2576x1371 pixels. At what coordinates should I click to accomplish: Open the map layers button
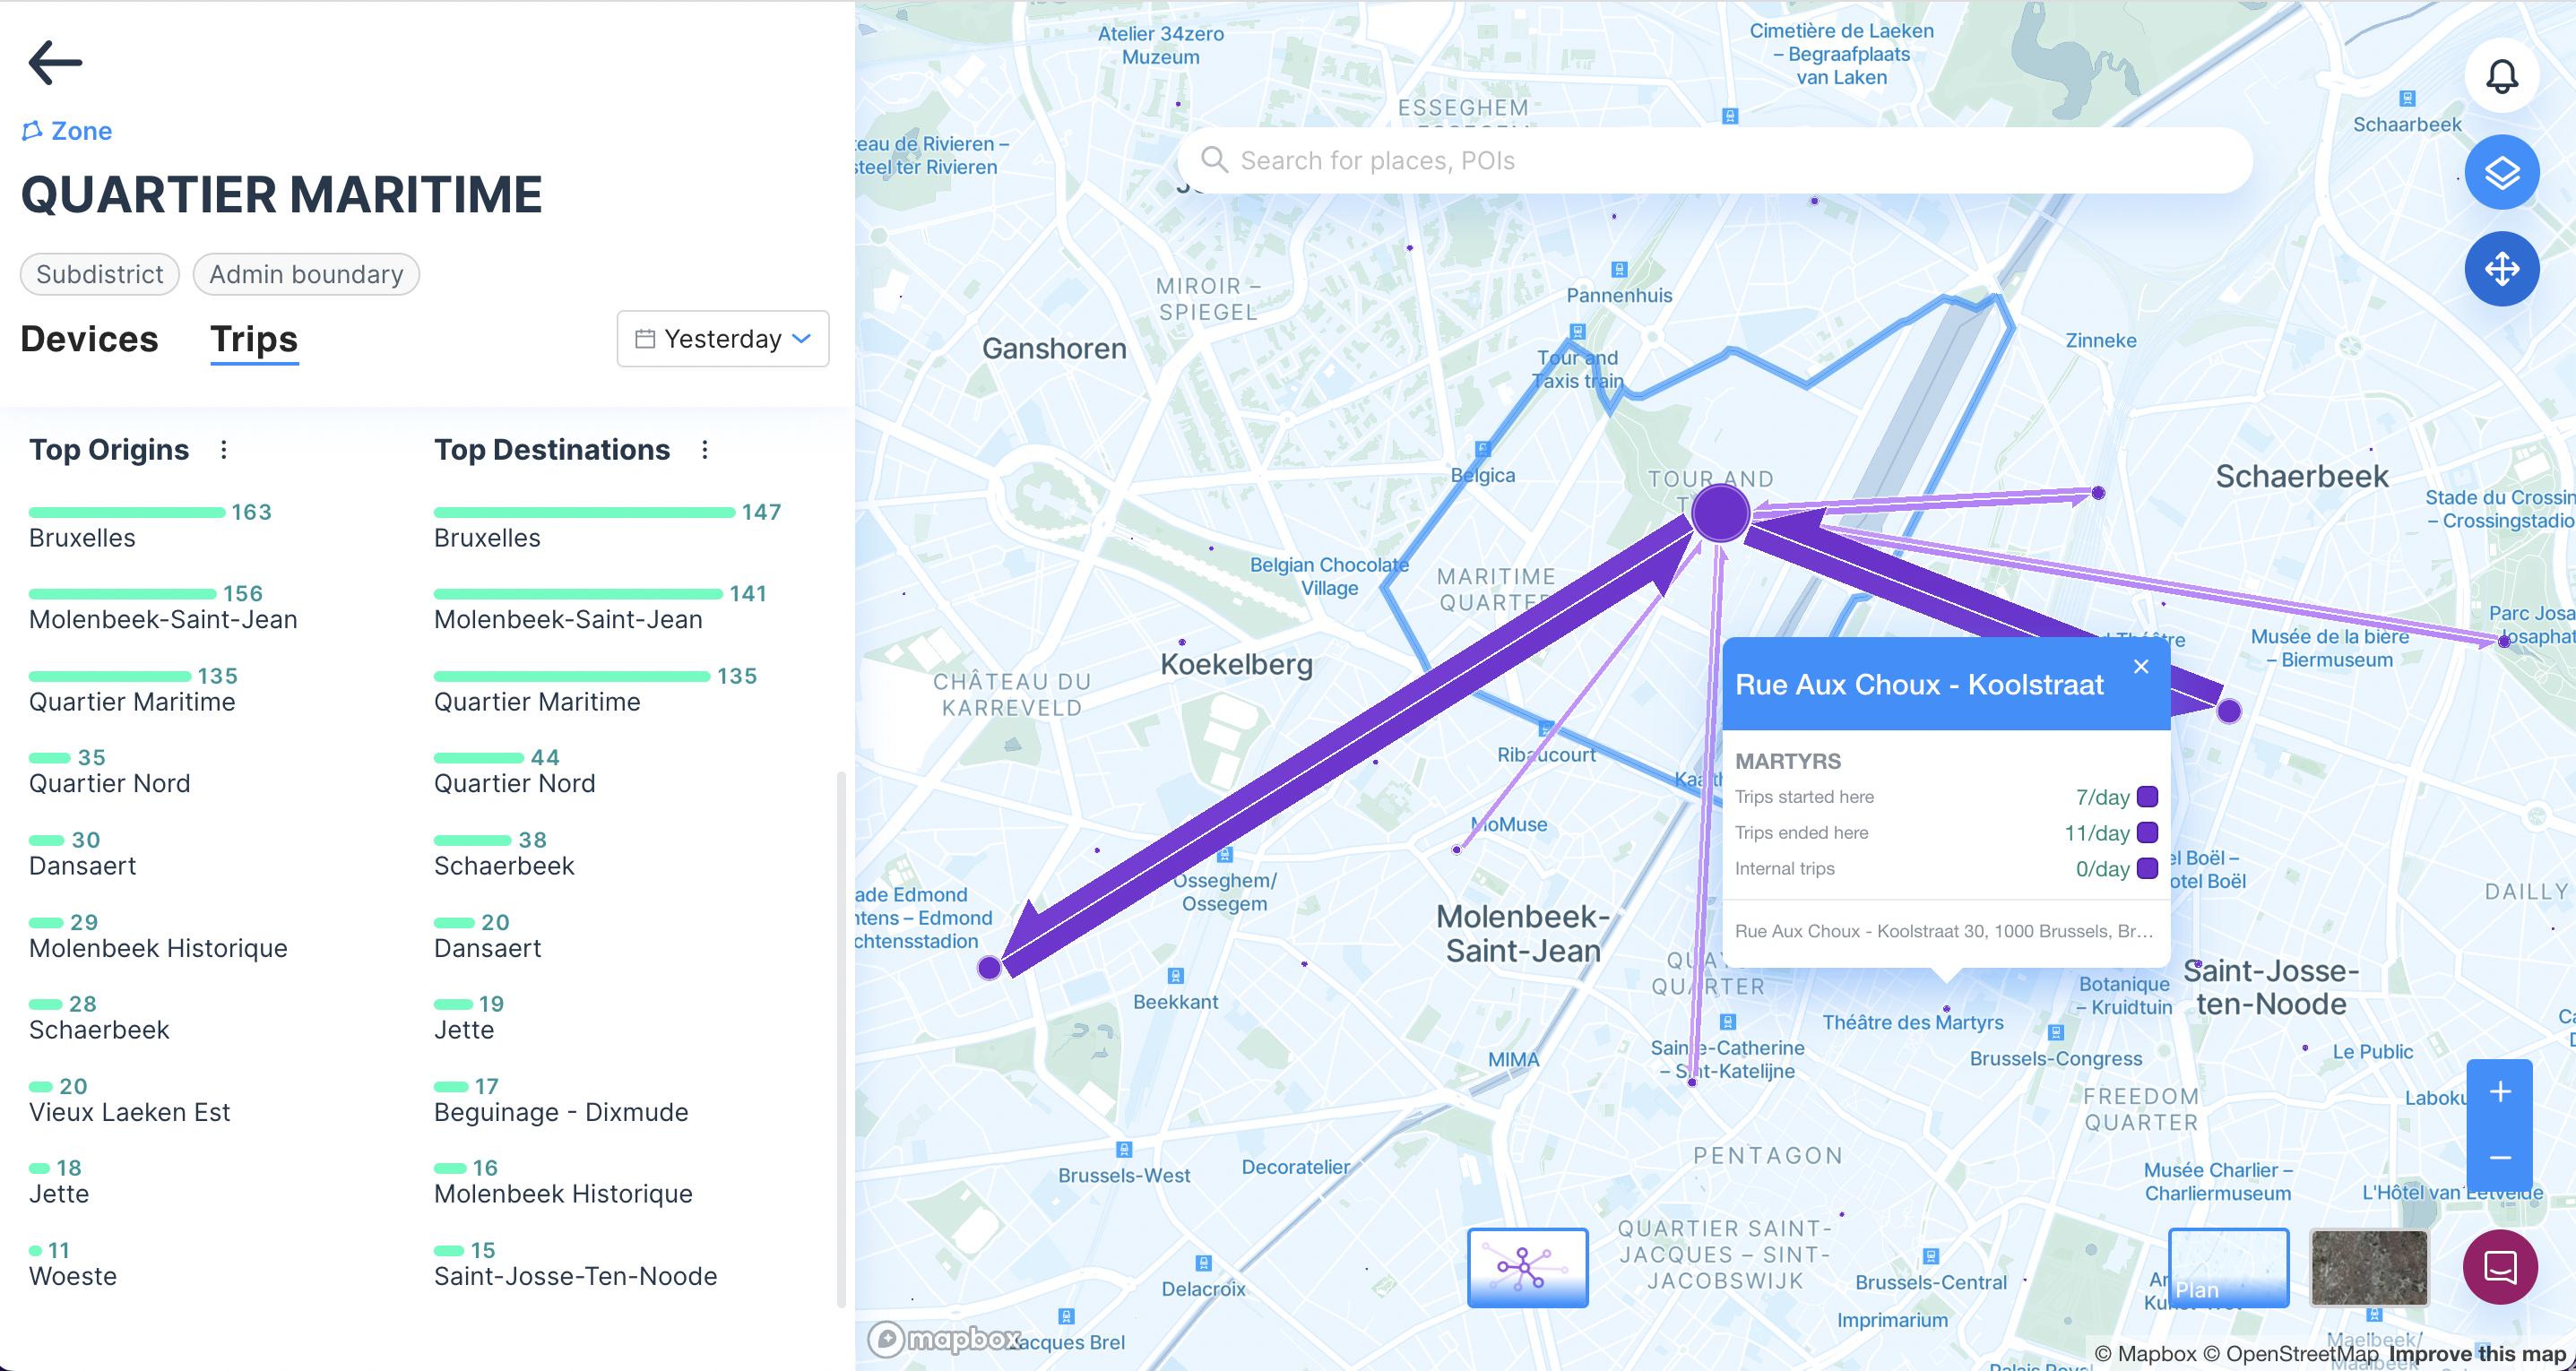tap(2501, 173)
